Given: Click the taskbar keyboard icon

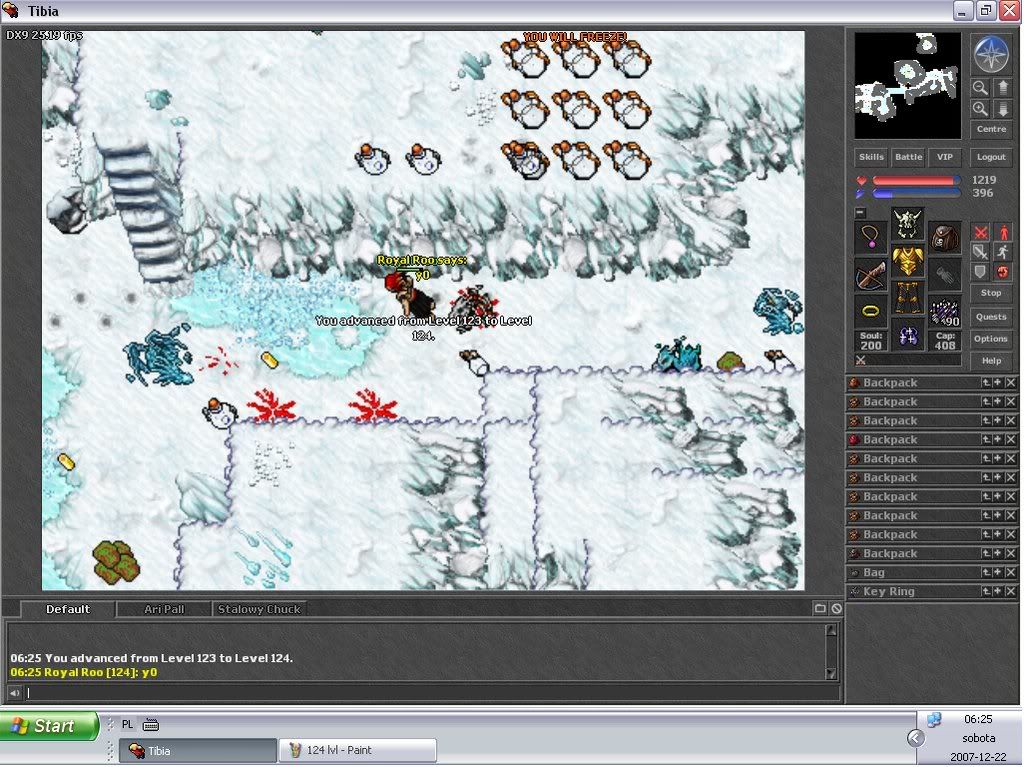Looking at the screenshot, I should (150, 725).
